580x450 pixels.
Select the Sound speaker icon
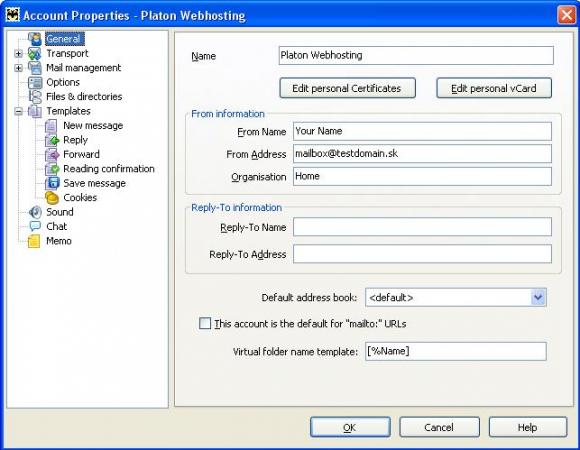(x=35, y=212)
